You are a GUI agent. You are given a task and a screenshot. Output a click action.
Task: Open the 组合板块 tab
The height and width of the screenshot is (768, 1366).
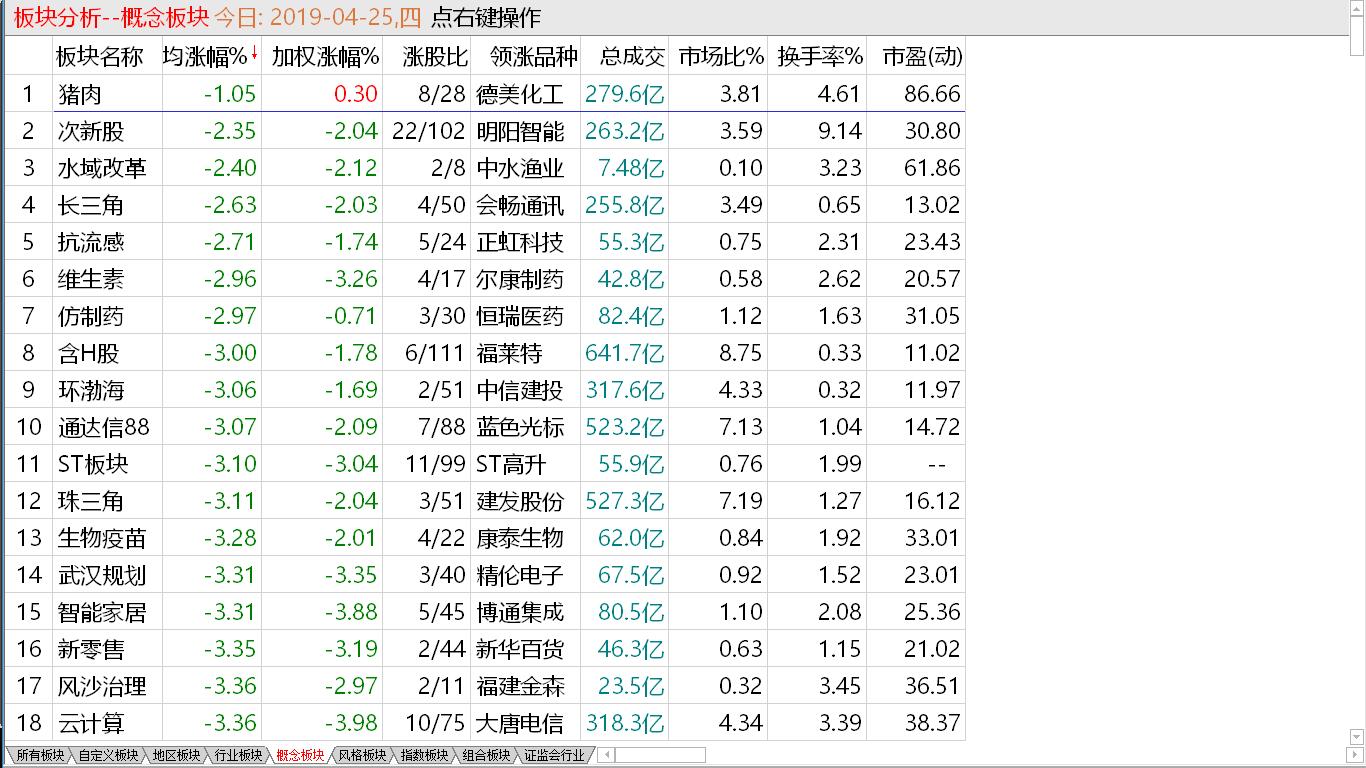[x=486, y=756]
